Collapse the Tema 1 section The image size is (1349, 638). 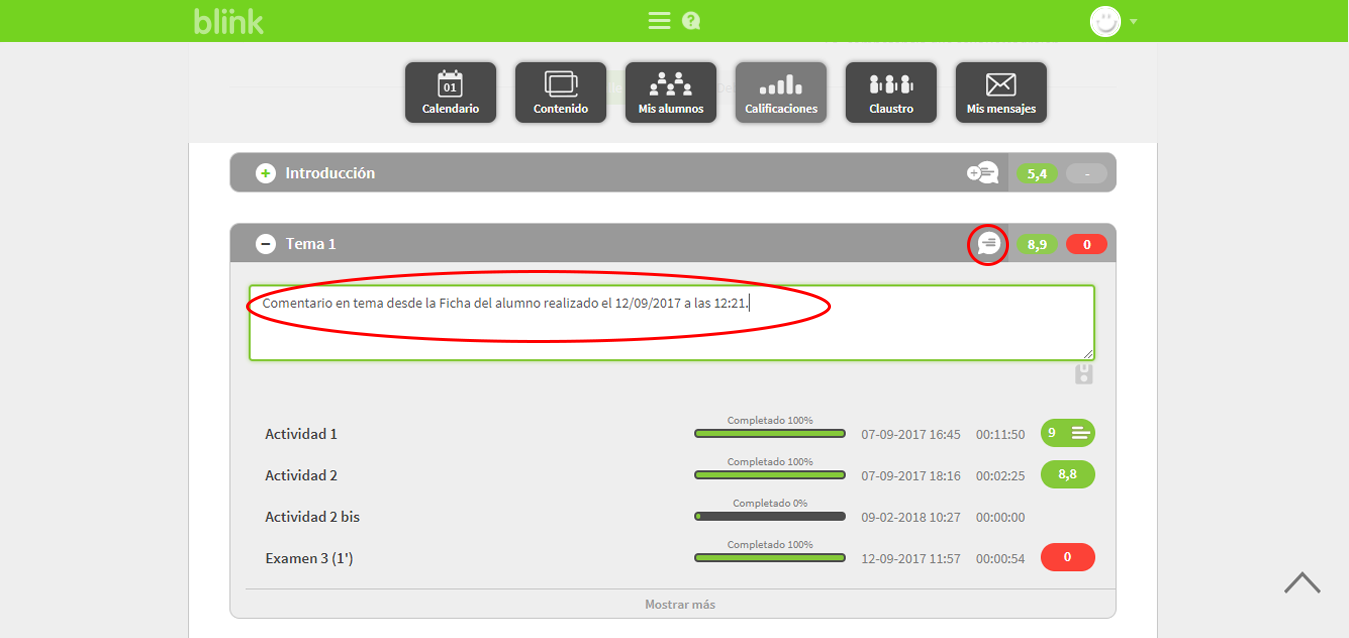(x=265, y=244)
